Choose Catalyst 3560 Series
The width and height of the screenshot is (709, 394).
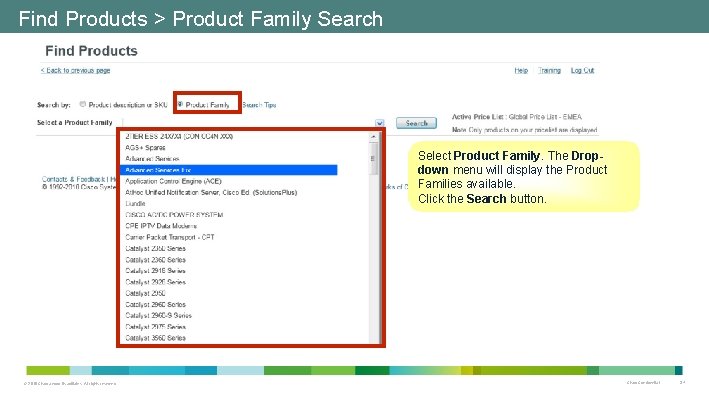[x=156, y=338]
